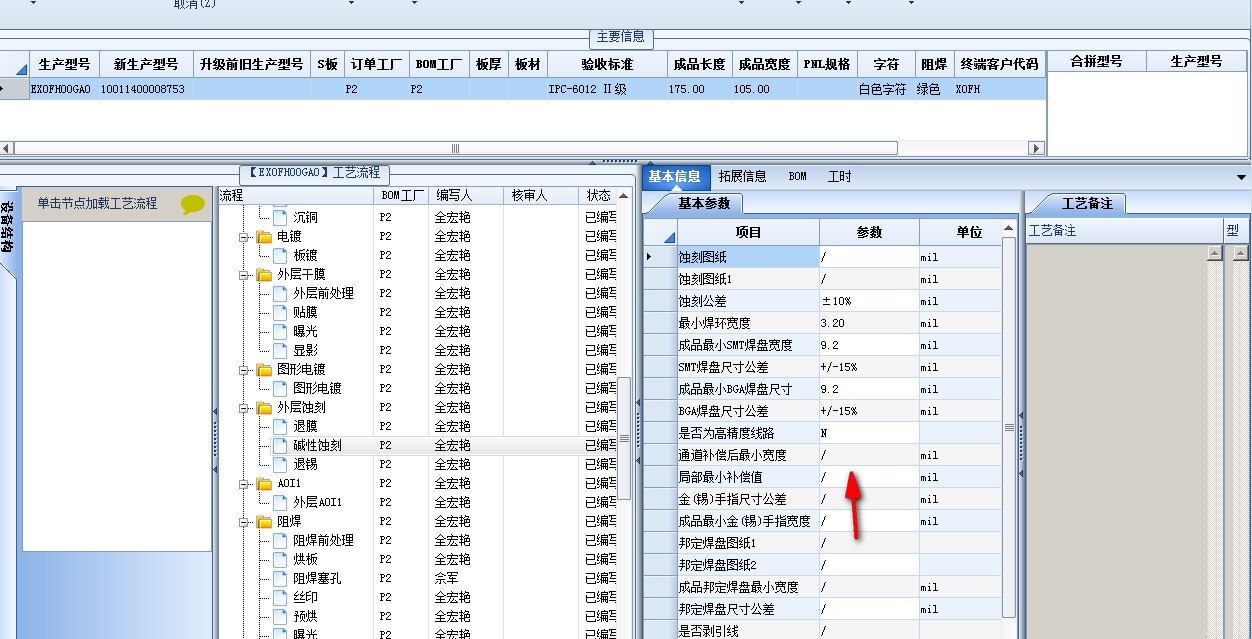Screen dimensions: 1252x639
Task: Click the AOI1 folder icon
Action: 264,484
